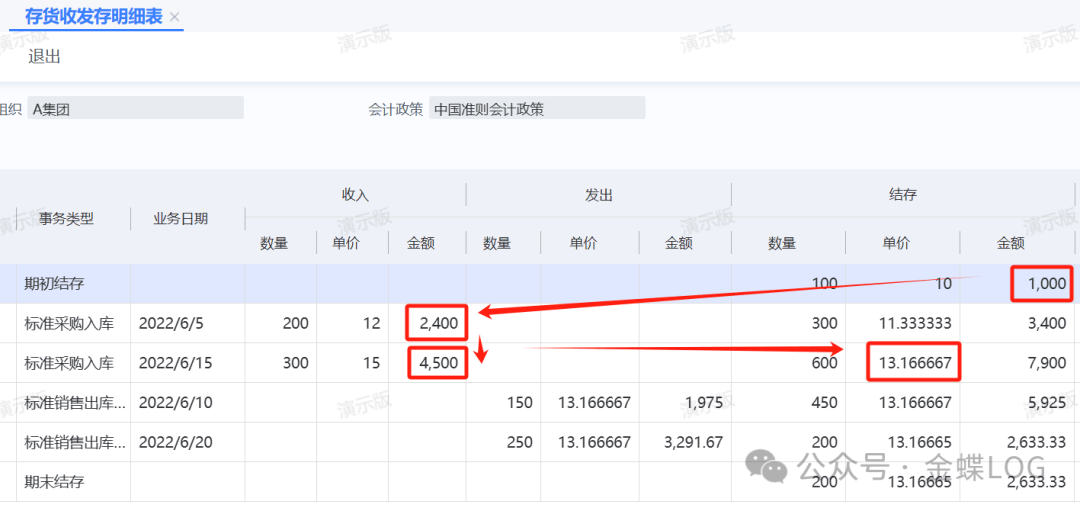Viewport: 1080px width, 511px height.
Task: Click the 组织 field showing A集团
Action: [x=135, y=109]
